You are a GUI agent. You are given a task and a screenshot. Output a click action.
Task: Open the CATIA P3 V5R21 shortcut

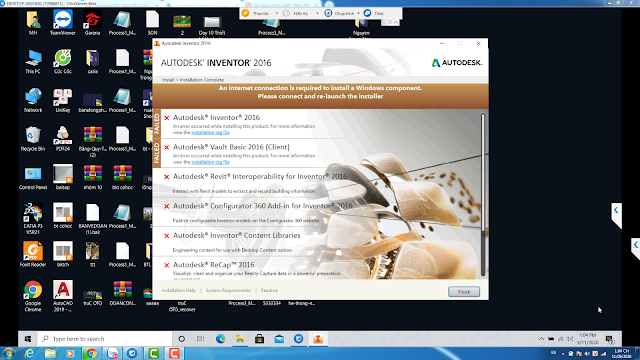pyautogui.click(x=33, y=218)
